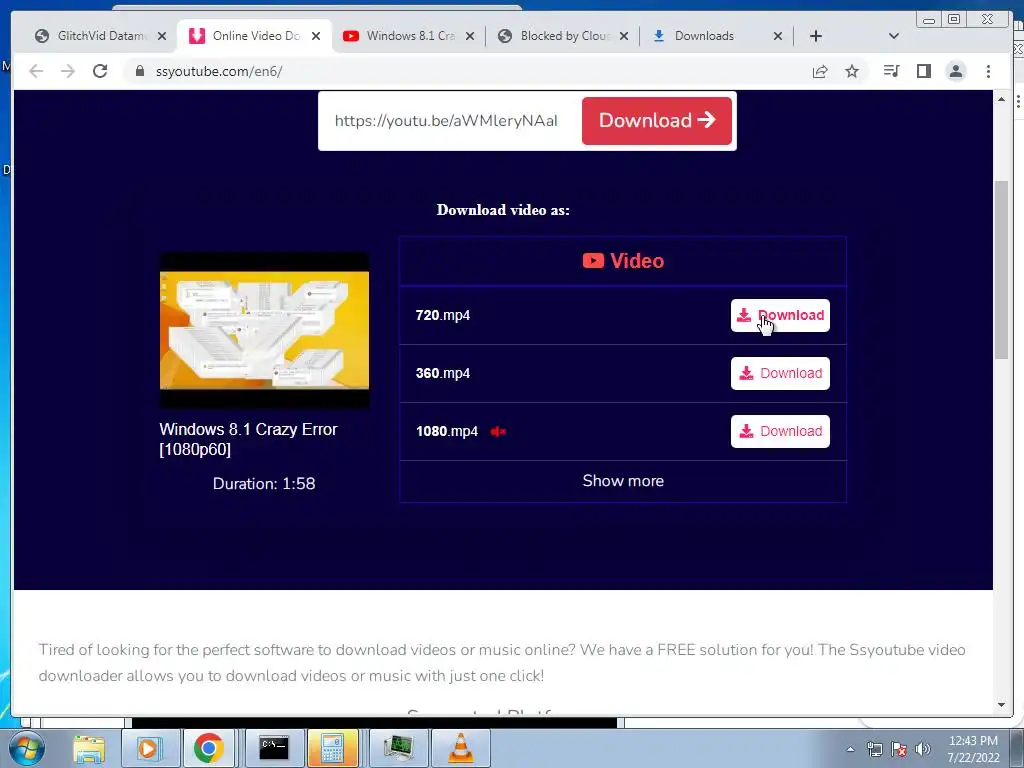Close the GlitchVid Dataset tab
The image size is (1024, 768).
pyautogui.click(x=162, y=36)
